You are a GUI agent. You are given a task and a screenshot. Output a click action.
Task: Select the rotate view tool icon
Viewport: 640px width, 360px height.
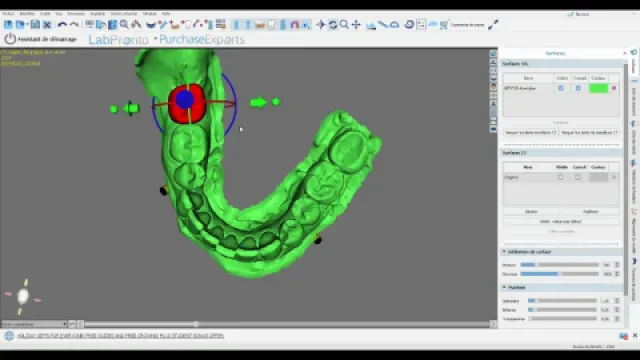point(333,25)
